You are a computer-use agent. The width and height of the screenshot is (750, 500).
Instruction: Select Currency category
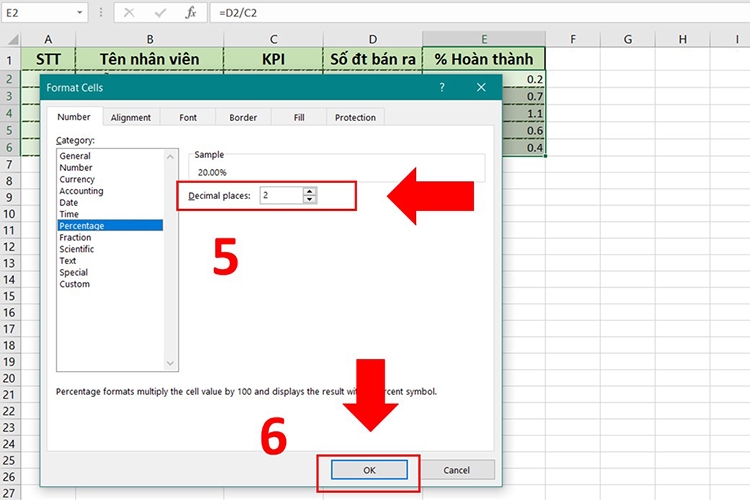[x=110, y=179]
